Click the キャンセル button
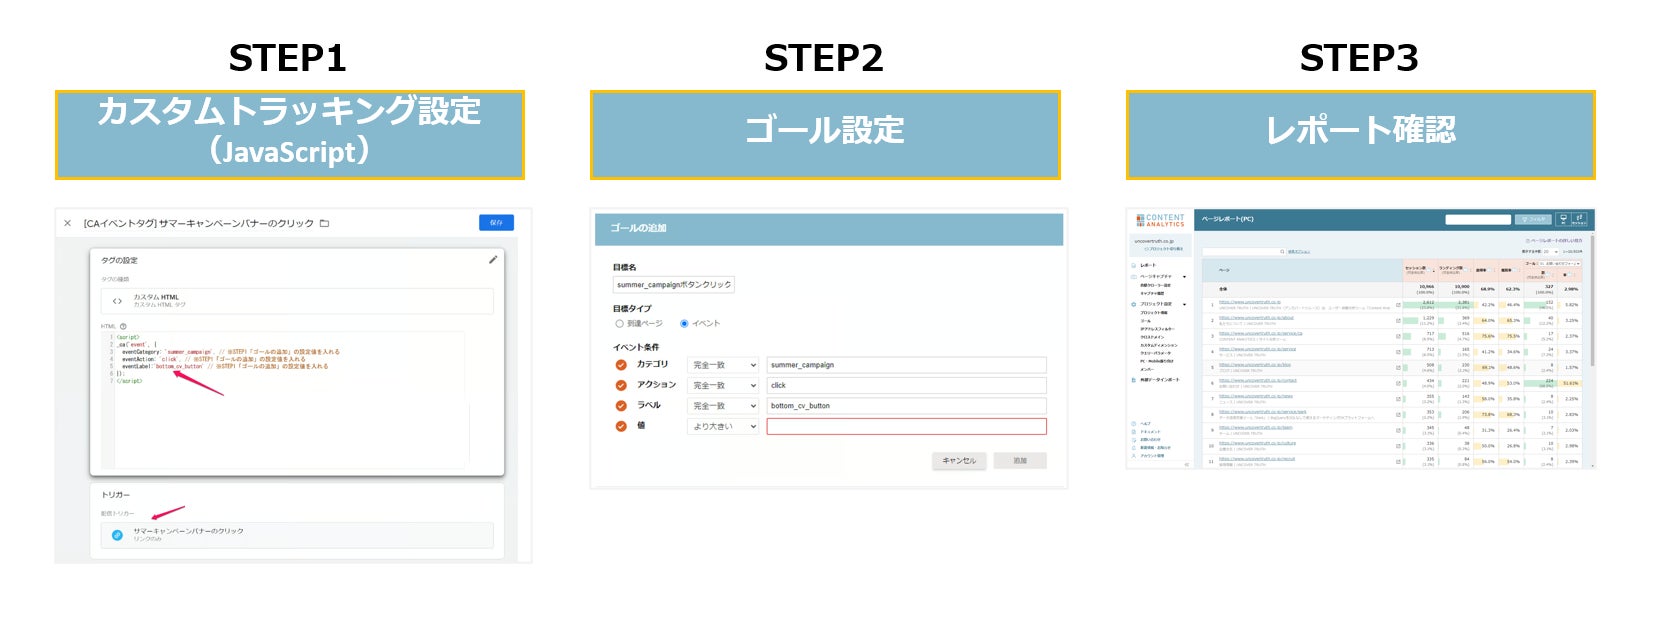This screenshot has height=623, width=1668. (960, 461)
